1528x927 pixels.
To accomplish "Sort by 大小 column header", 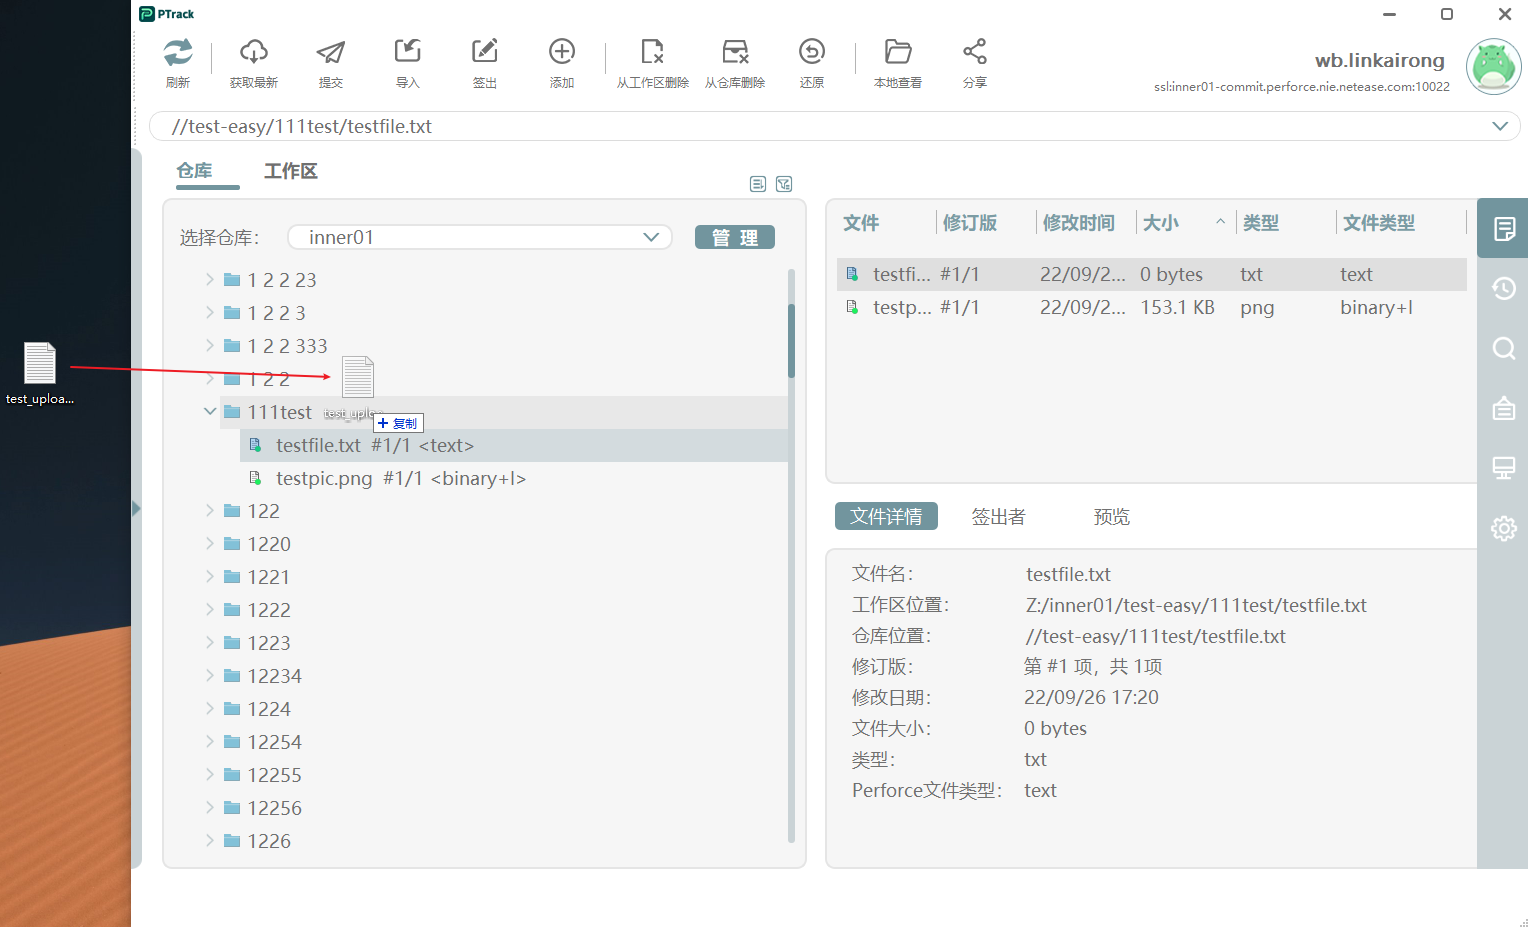I will [1161, 223].
